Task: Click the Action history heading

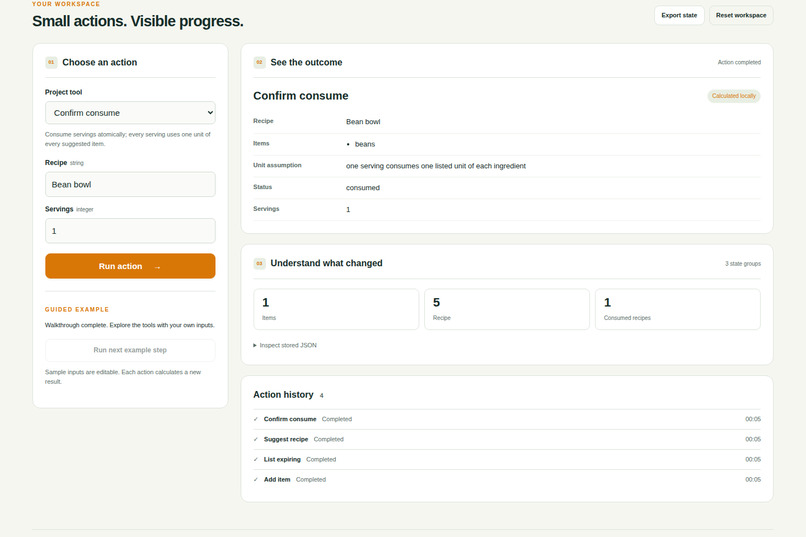Action: [283, 395]
